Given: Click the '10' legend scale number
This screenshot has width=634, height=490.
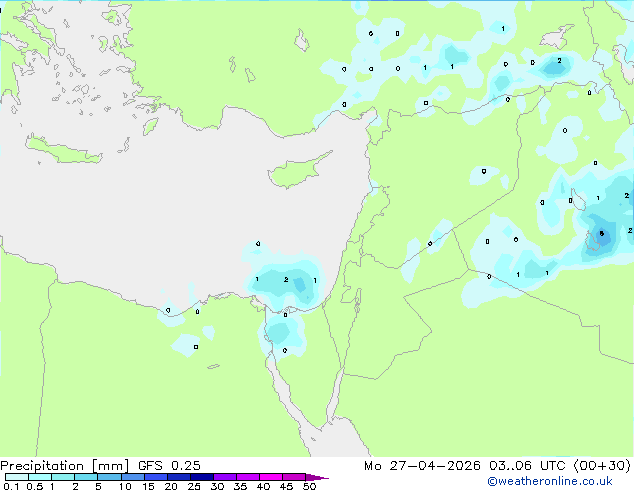Looking at the screenshot, I should click(125, 486).
